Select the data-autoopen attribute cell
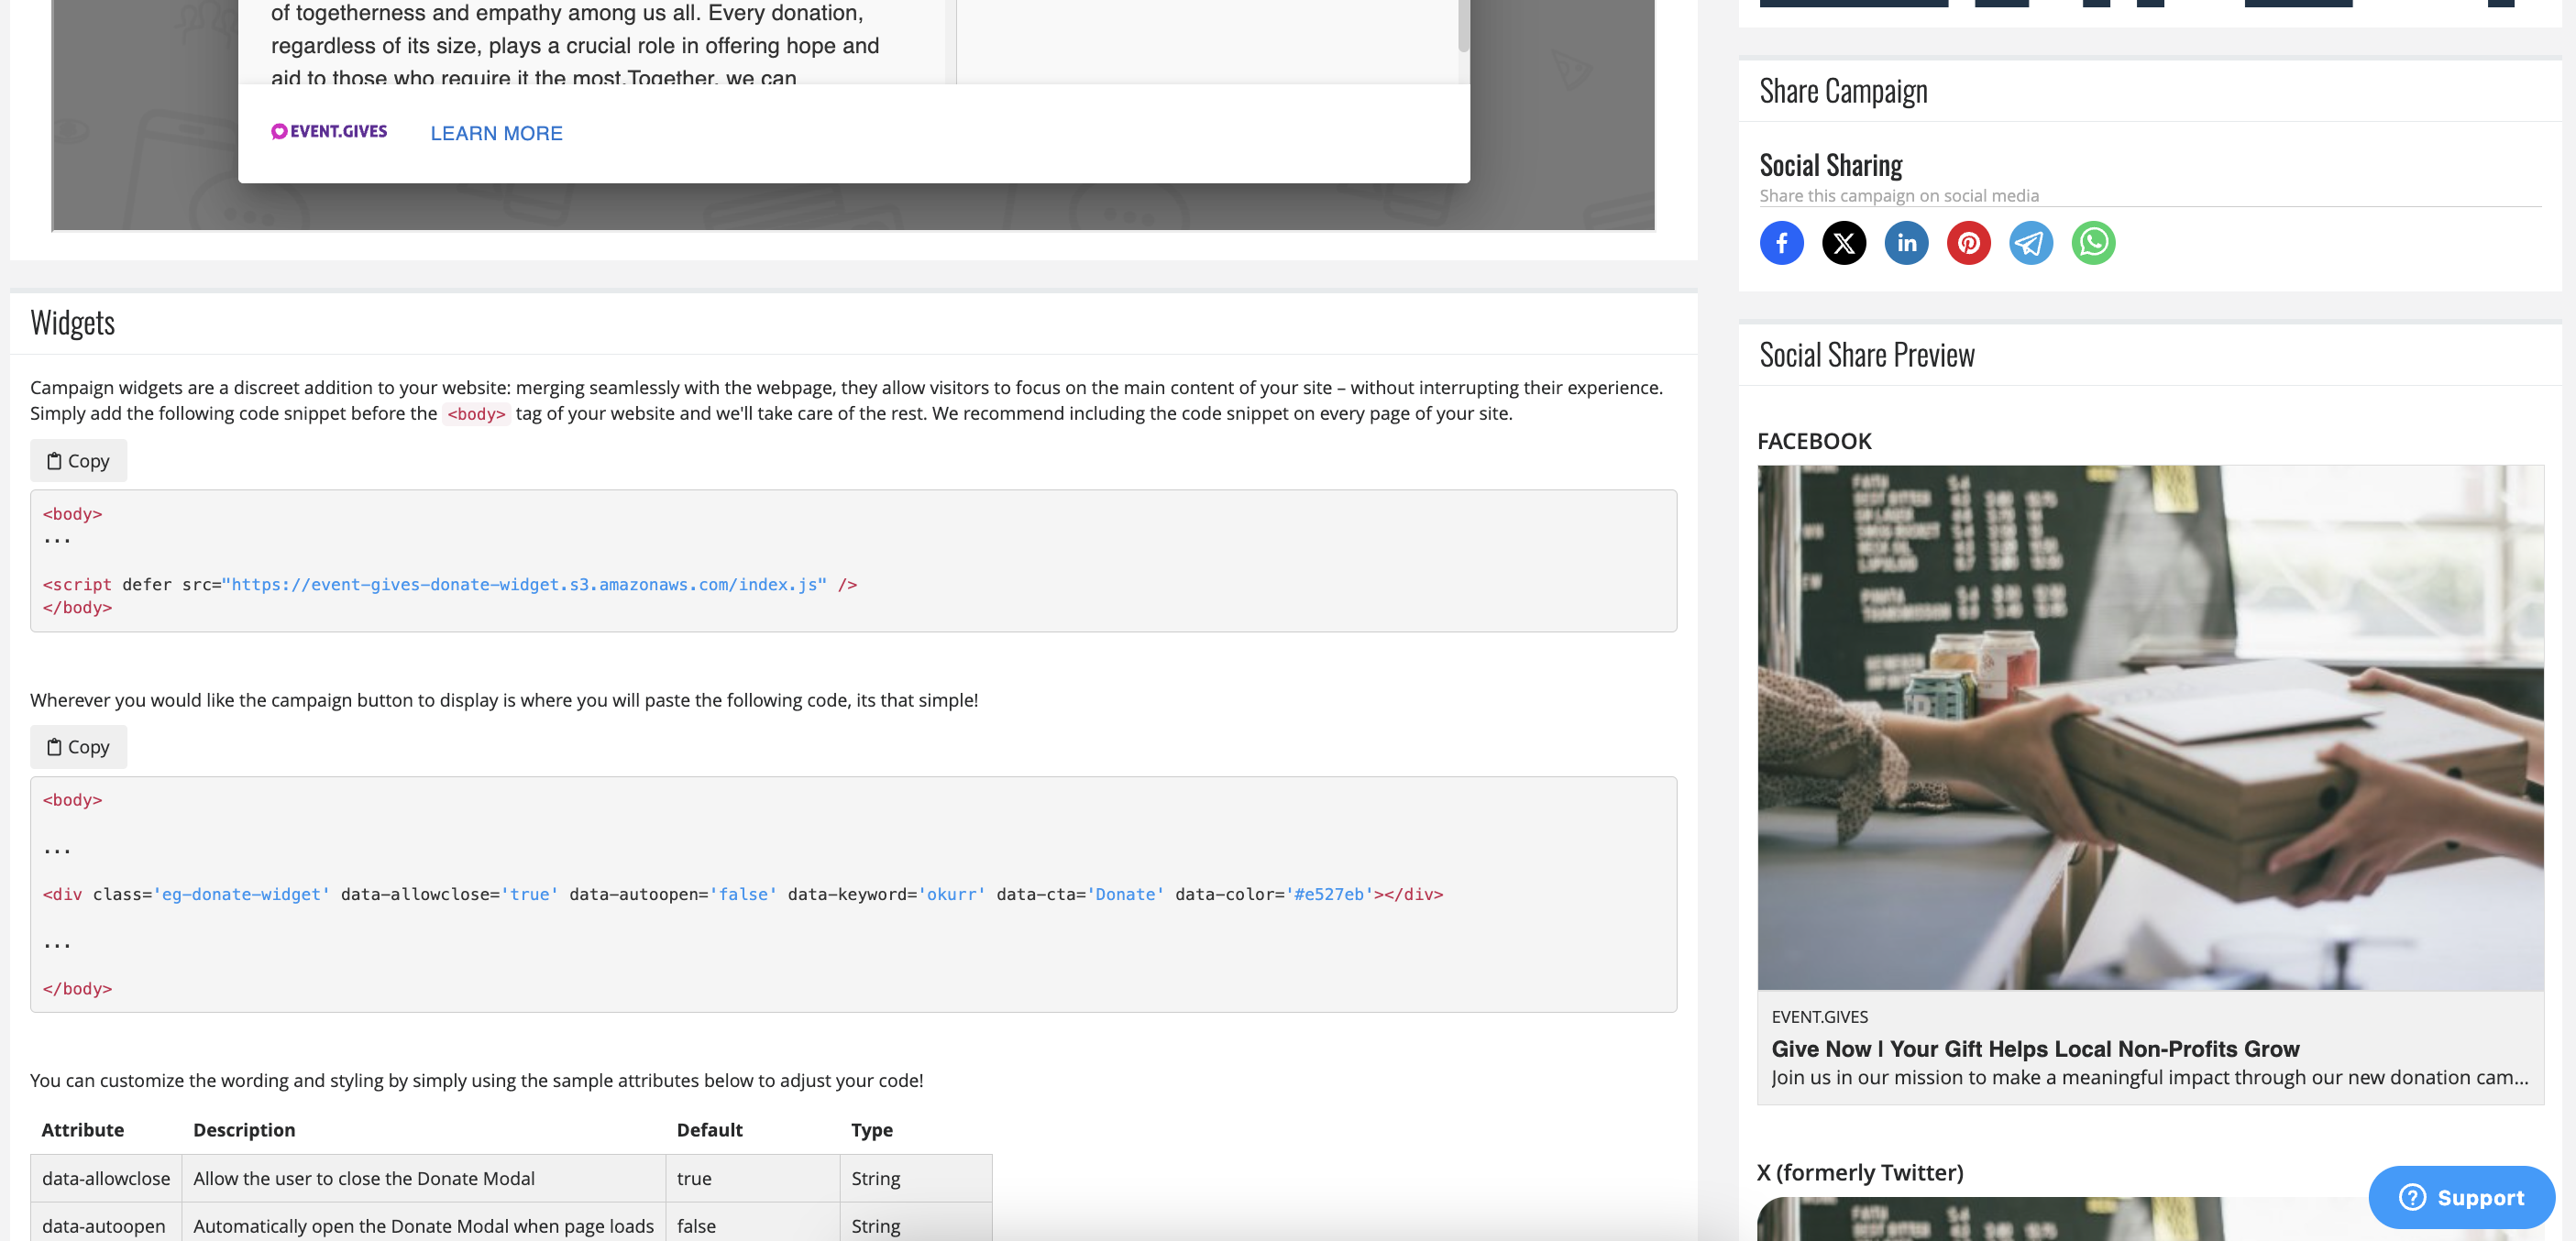Image resolution: width=2576 pixels, height=1241 pixels. click(x=104, y=1225)
